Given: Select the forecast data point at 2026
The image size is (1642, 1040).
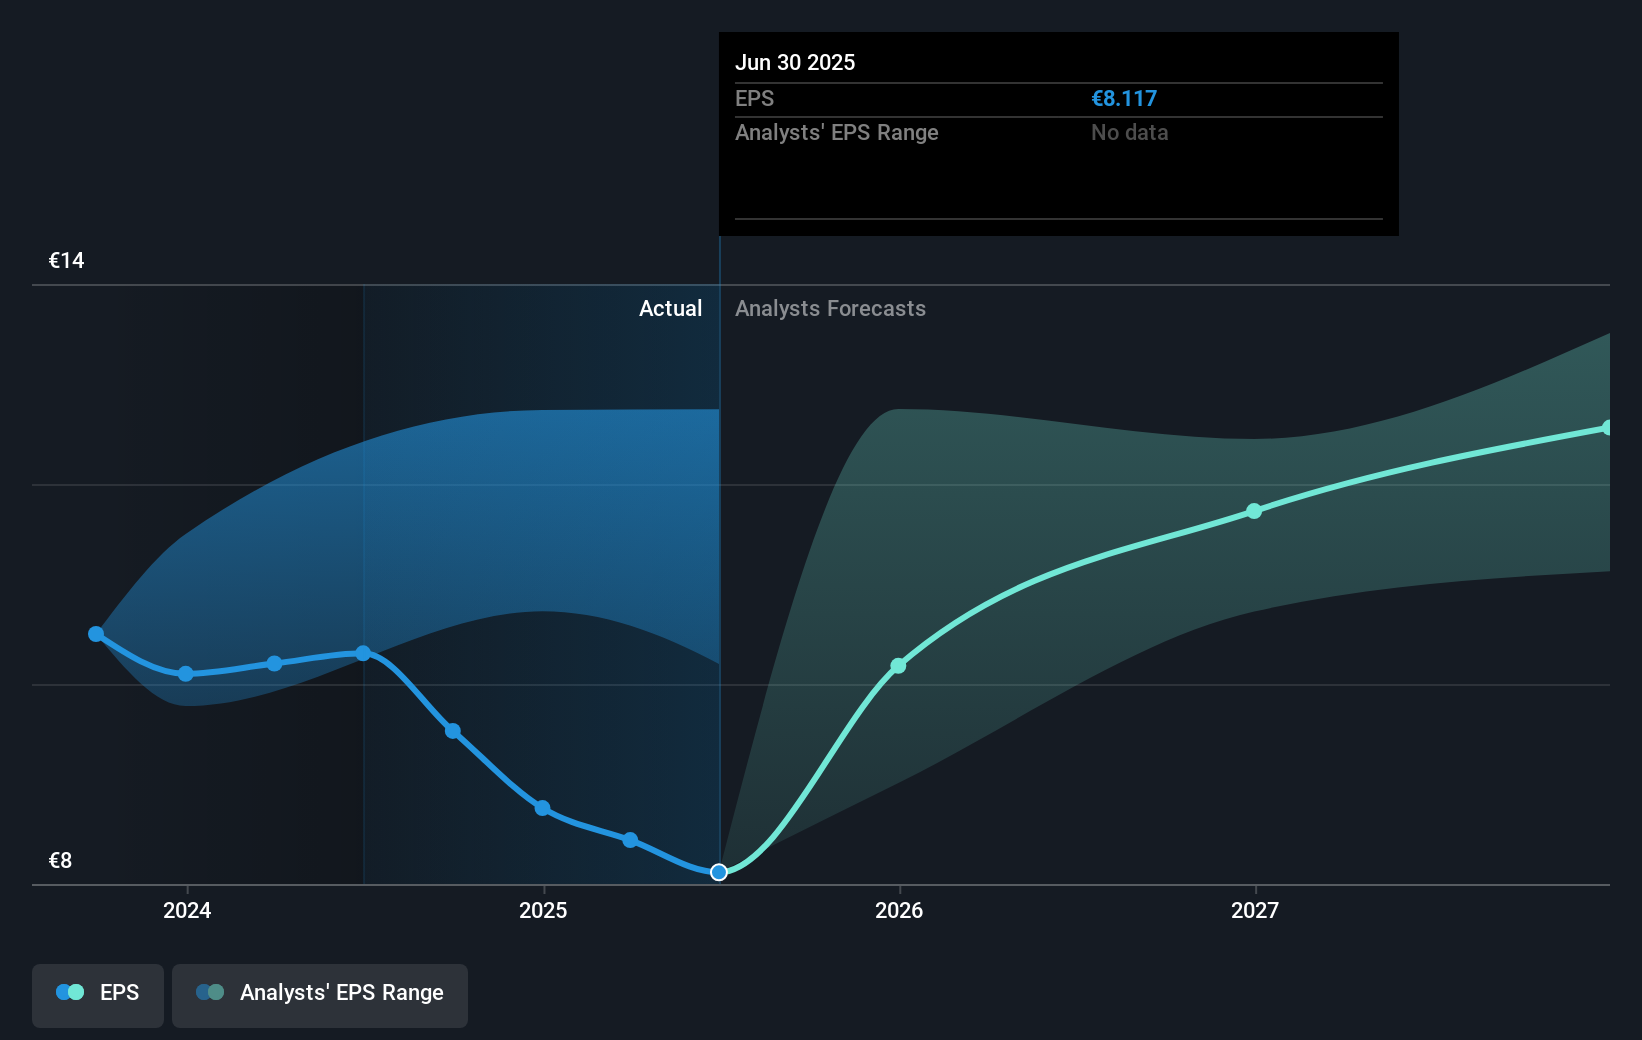Looking at the screenshot, I should pyautogui.click(x=898, y=664).
